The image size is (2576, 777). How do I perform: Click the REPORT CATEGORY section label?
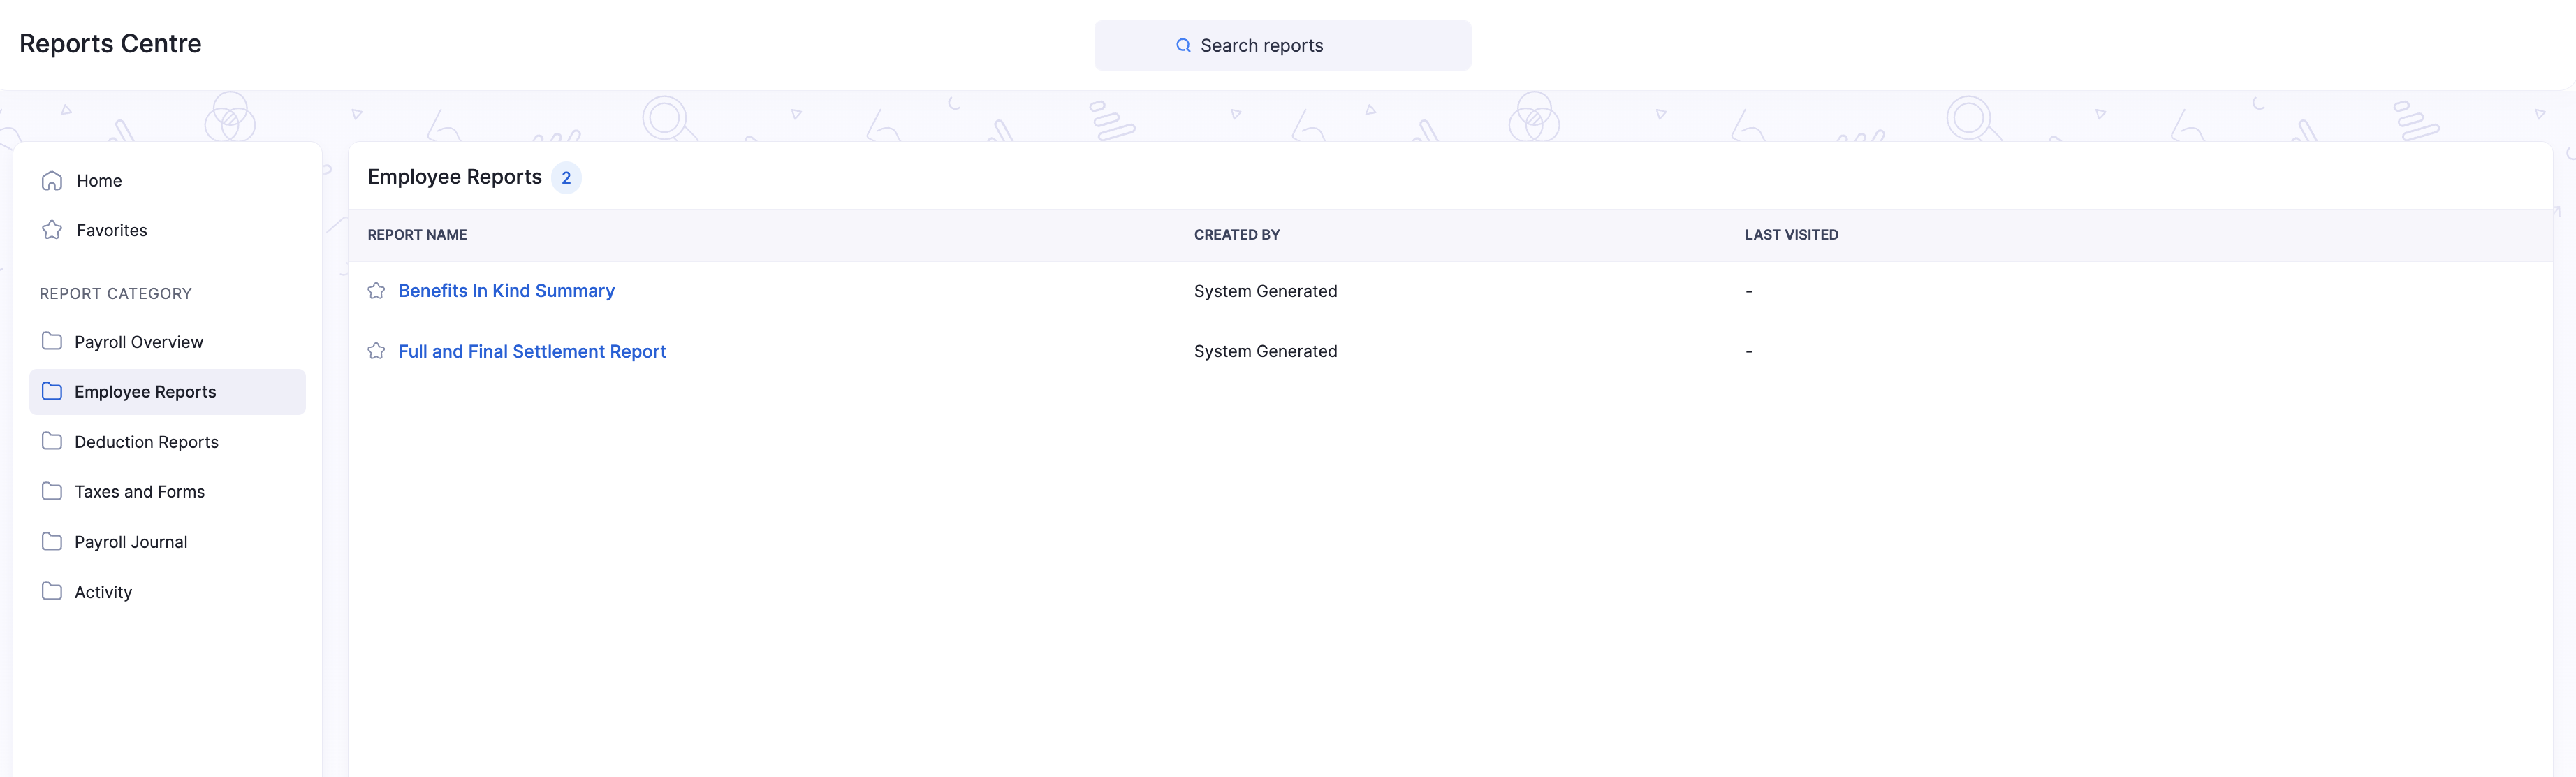(115, 294)
